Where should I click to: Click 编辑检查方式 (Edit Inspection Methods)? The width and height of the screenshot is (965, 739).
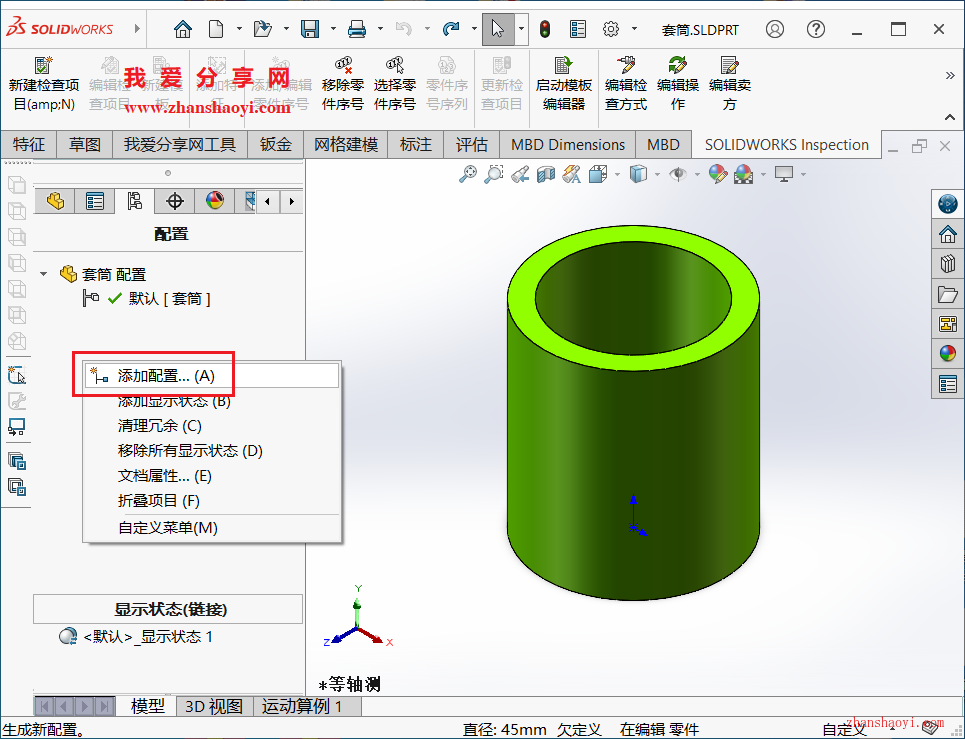tap(626, 84)
